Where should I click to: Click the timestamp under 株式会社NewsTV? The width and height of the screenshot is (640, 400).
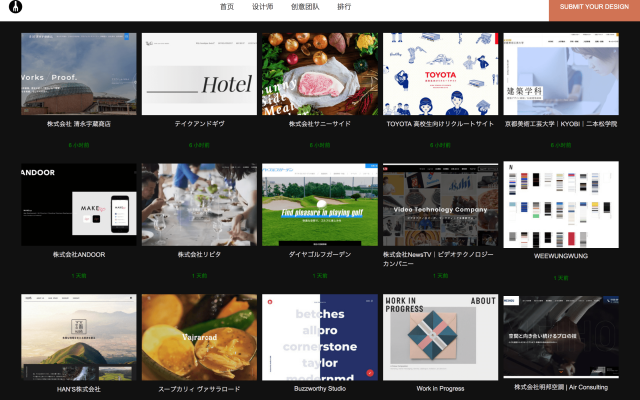(440, 276)
